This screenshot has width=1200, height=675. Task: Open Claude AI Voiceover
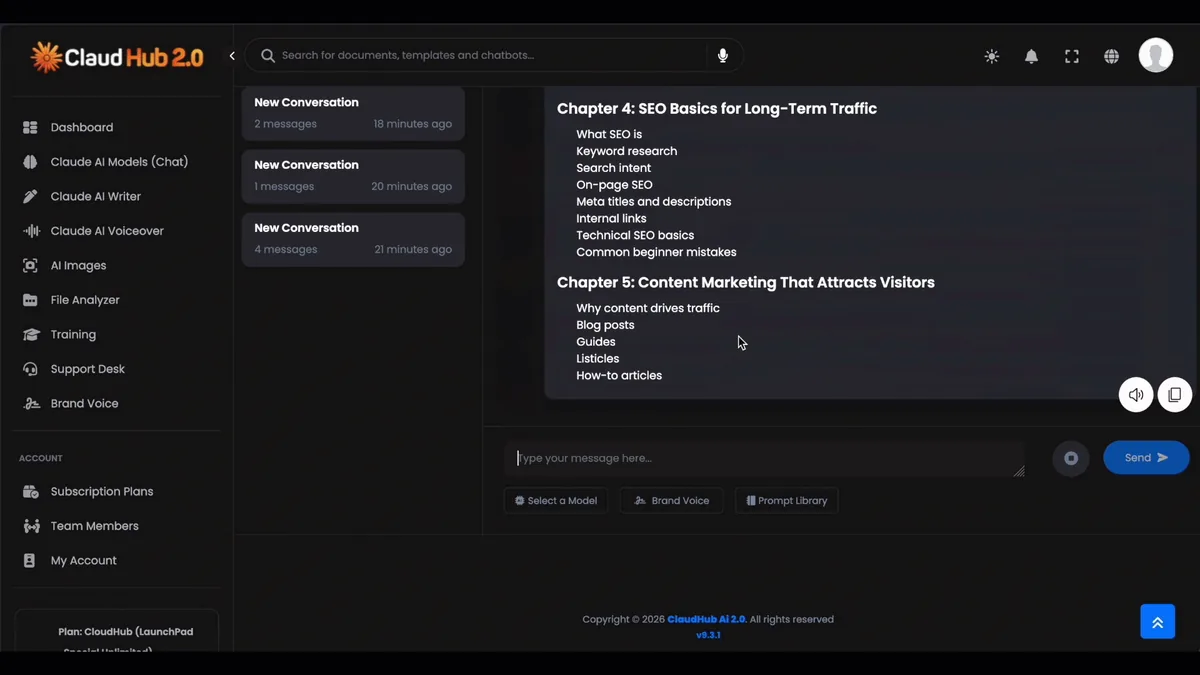(107, 231)
